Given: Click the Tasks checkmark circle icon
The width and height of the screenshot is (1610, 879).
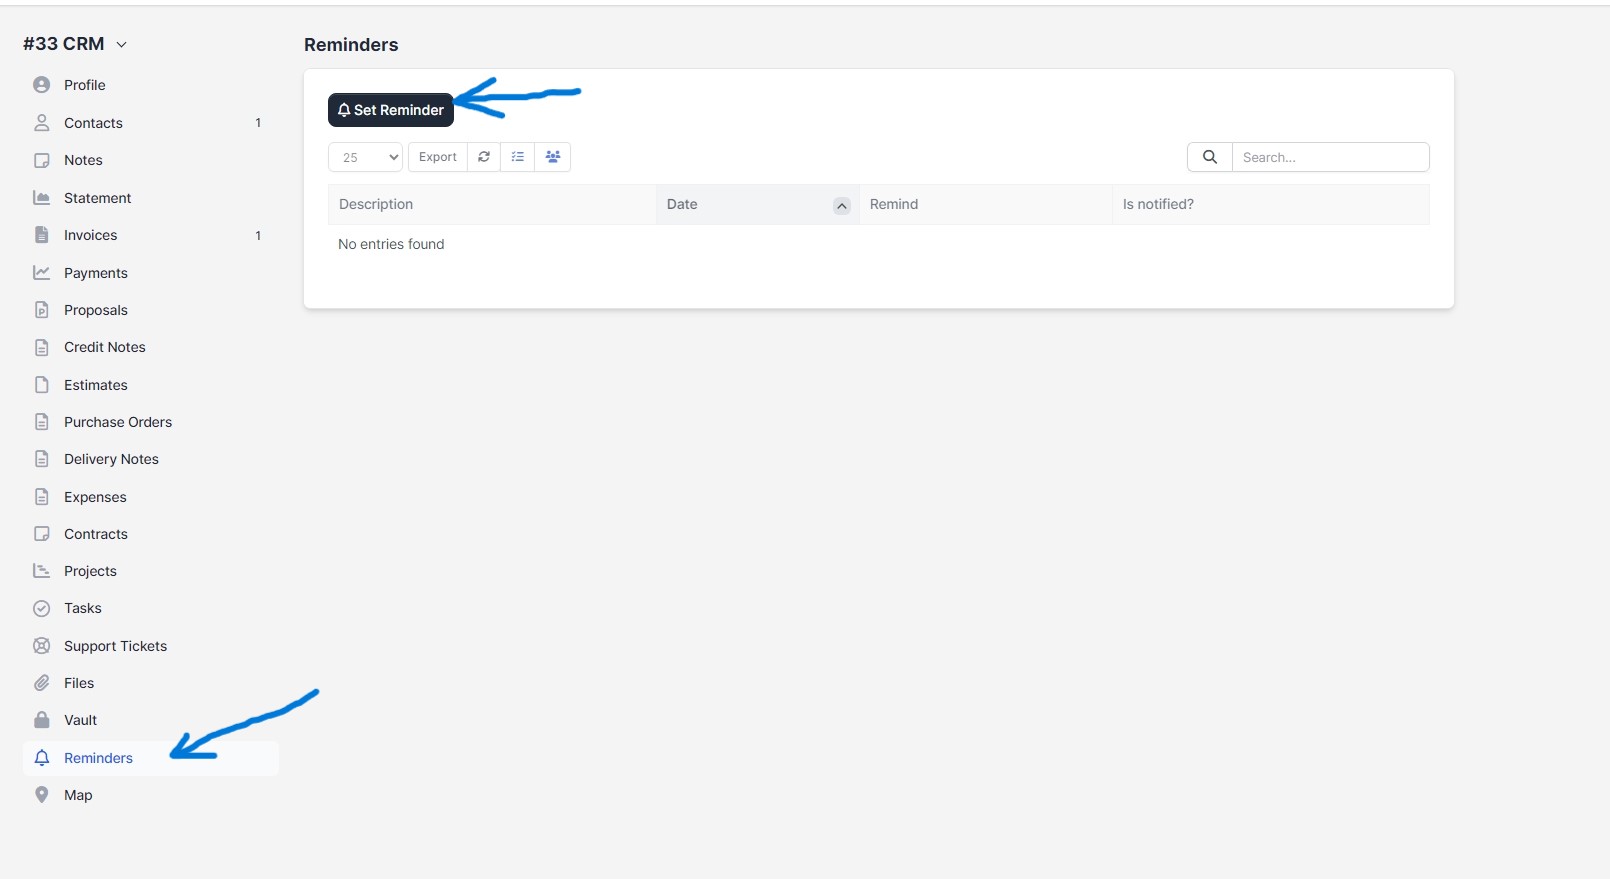Looking at the screenshot, I should [x=42, y=608].
